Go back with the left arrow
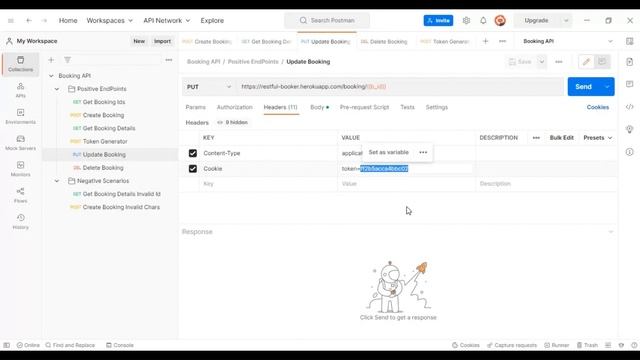 [x=29, y=20]
